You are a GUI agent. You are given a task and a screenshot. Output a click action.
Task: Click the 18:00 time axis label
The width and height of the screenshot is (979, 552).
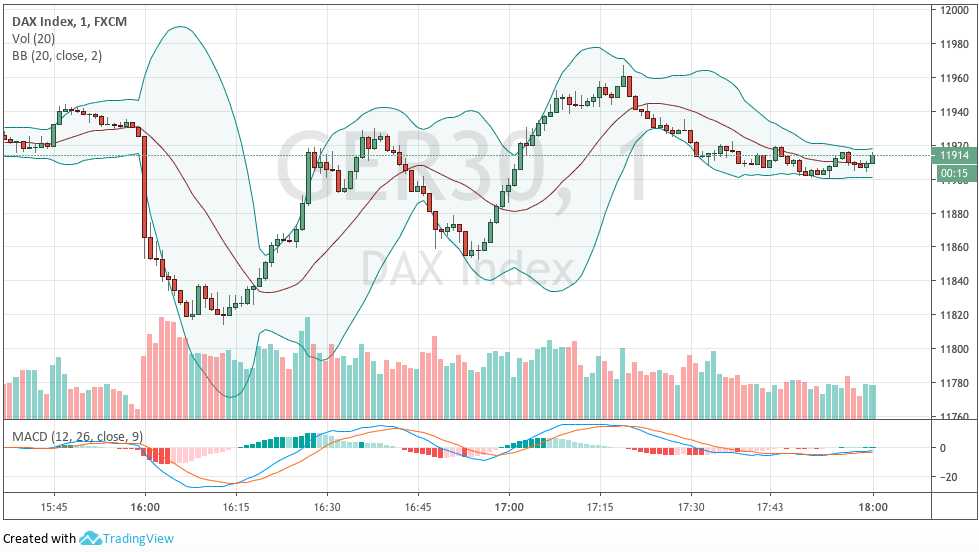tap(873, 507)
